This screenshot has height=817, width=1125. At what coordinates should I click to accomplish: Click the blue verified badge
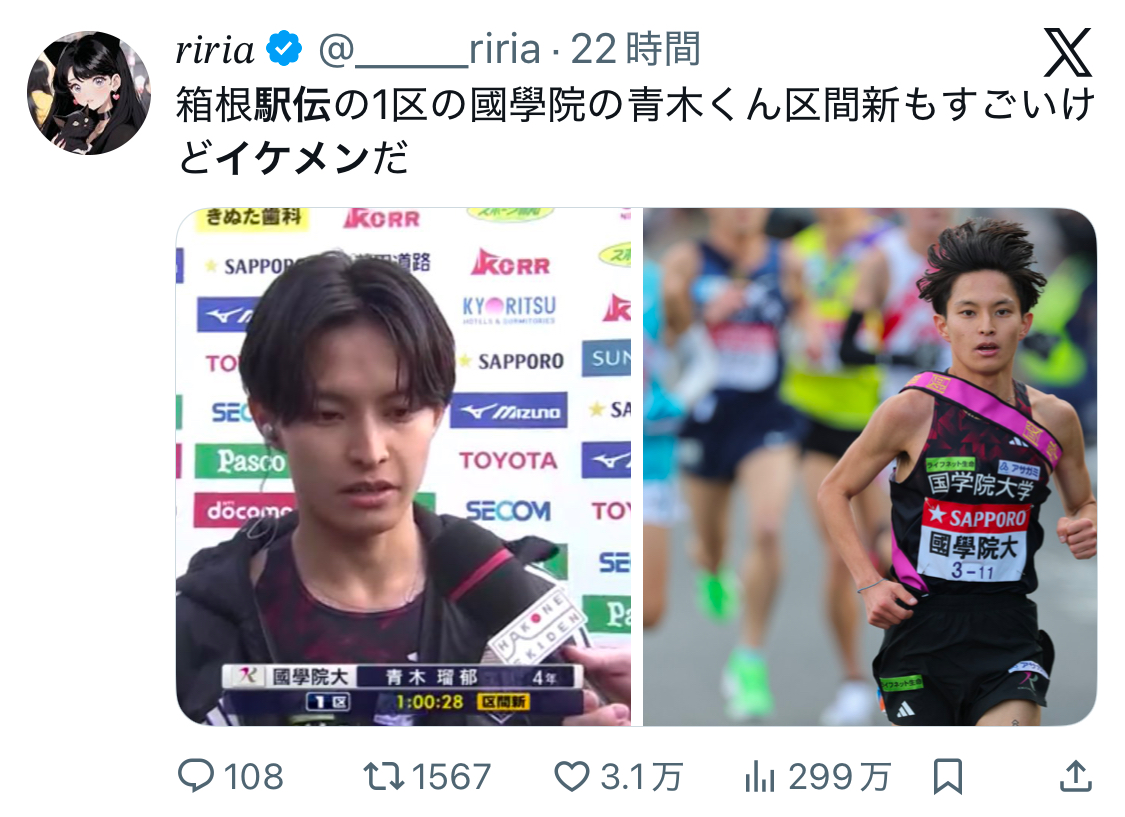point(284,49)
